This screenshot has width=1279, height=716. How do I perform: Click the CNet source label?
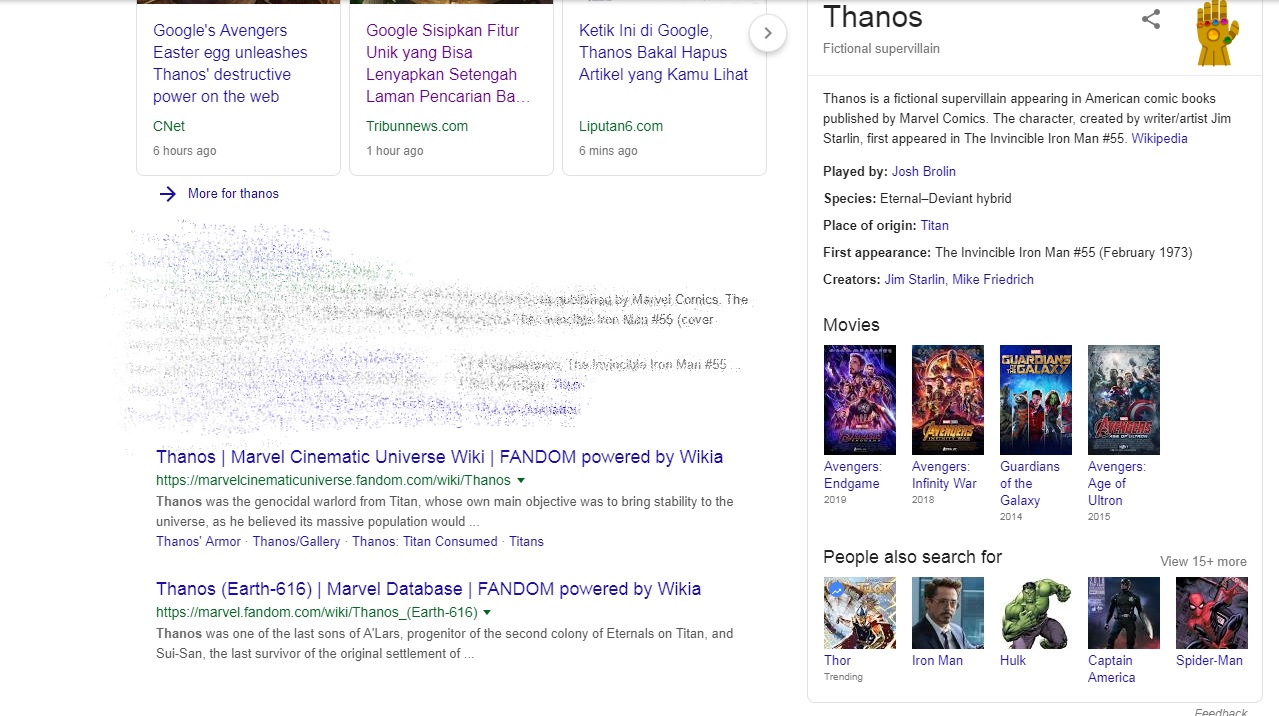tap(169, 127)
